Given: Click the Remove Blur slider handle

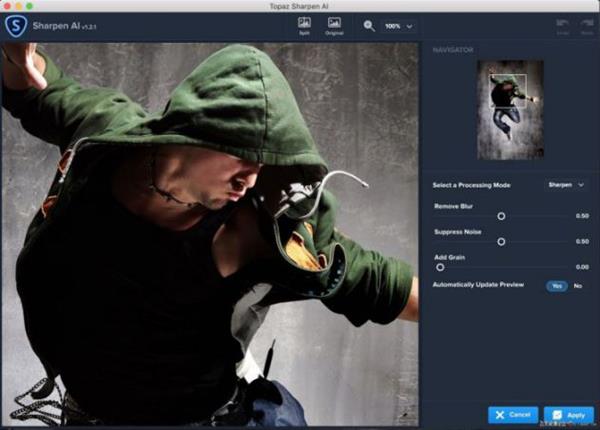Looking at the screenshot, I should pyautogui.click(x=501, y=215).
